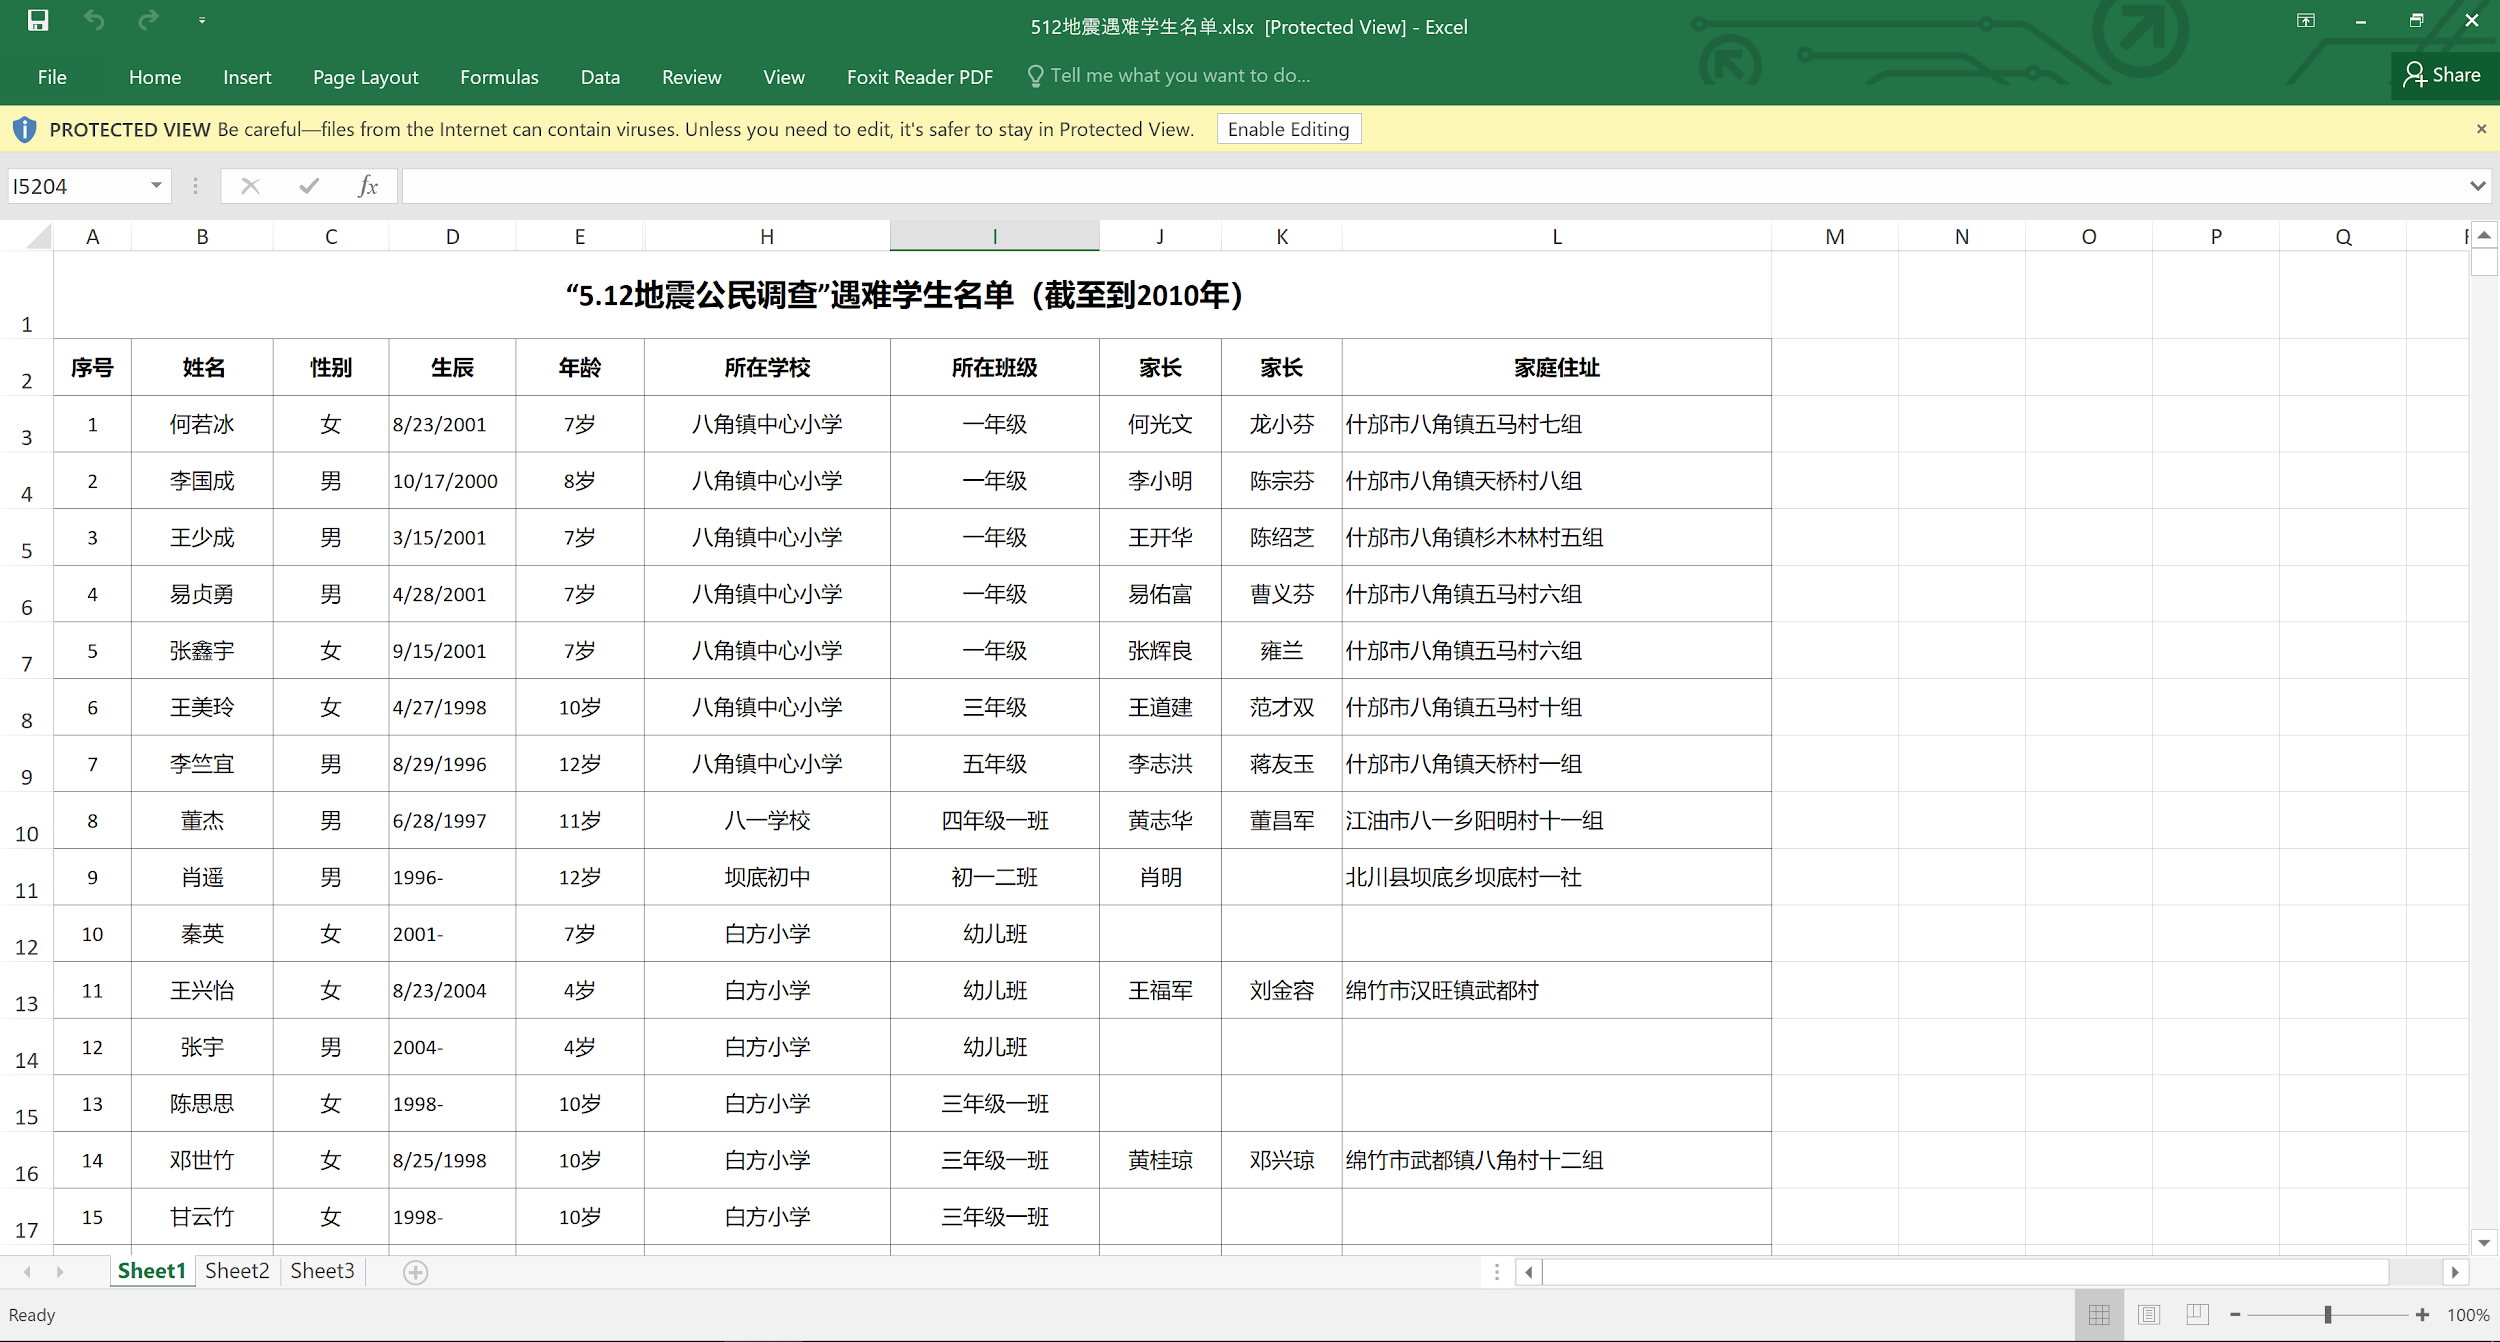Screen dimensions: 2500x1342
Task: Click the Share icon button
Action: click(x=2442, y=75)
